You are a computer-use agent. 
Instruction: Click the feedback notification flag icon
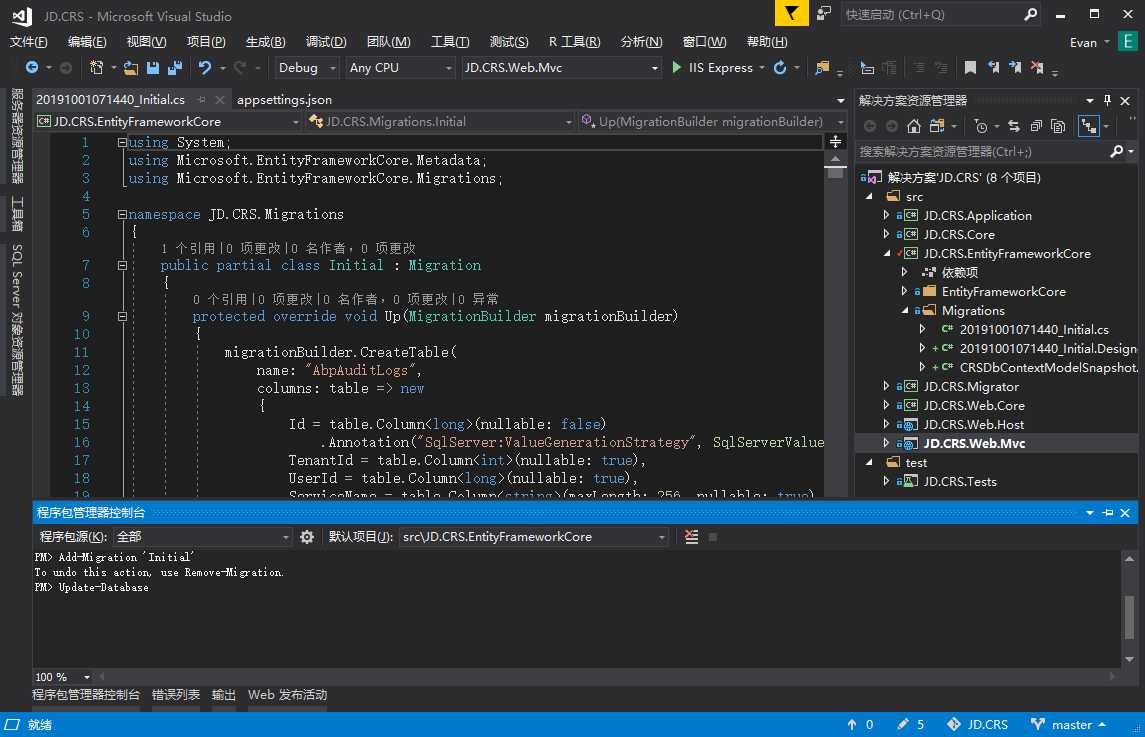[792, 13]
